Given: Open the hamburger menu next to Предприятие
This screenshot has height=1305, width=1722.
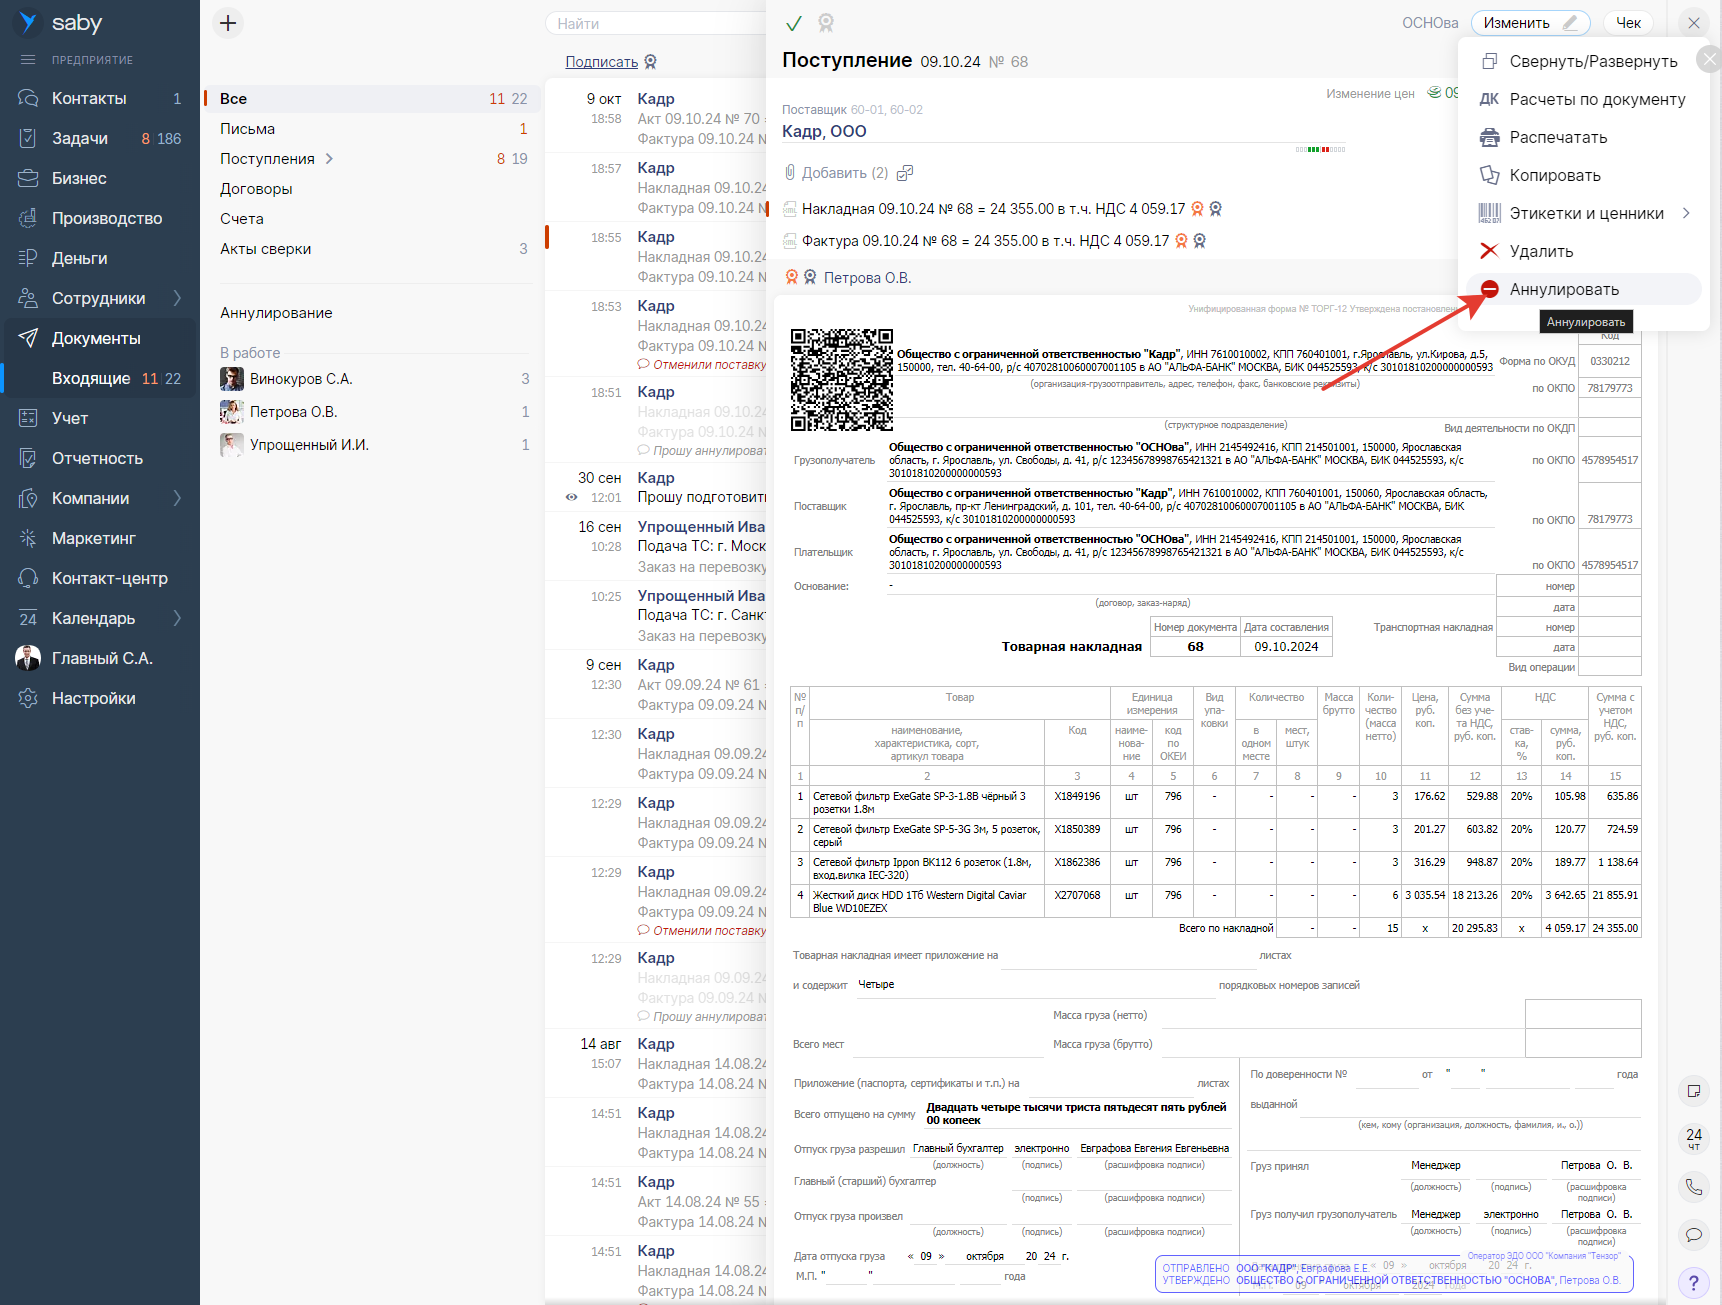Looking at the screenshot, I should pos(28,60).
